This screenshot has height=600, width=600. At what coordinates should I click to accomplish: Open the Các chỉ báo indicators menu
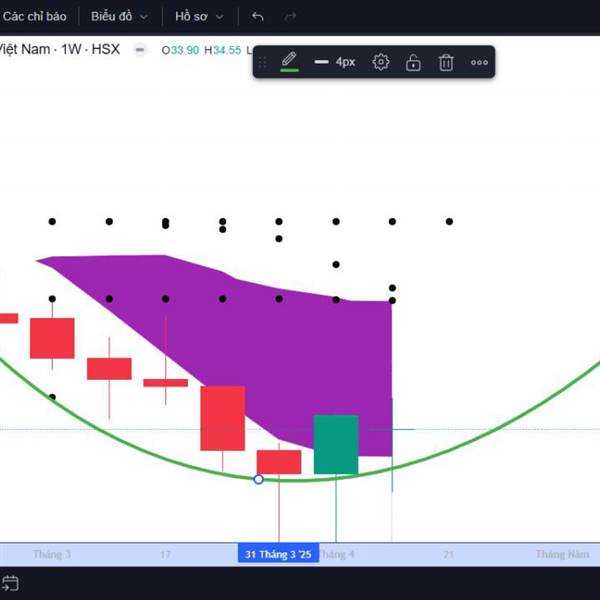click(x=34, y=16)
